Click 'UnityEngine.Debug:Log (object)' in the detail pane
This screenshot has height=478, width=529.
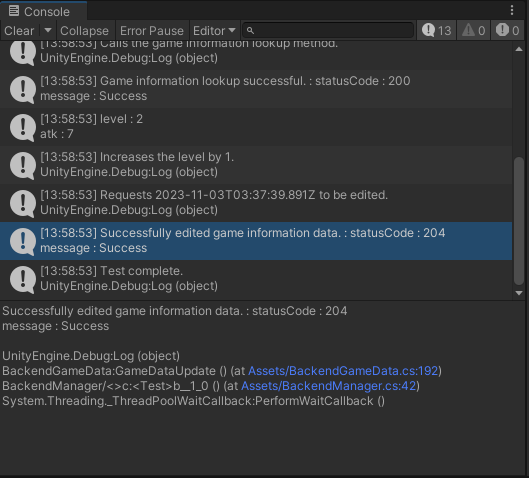(x=91, y=356)
